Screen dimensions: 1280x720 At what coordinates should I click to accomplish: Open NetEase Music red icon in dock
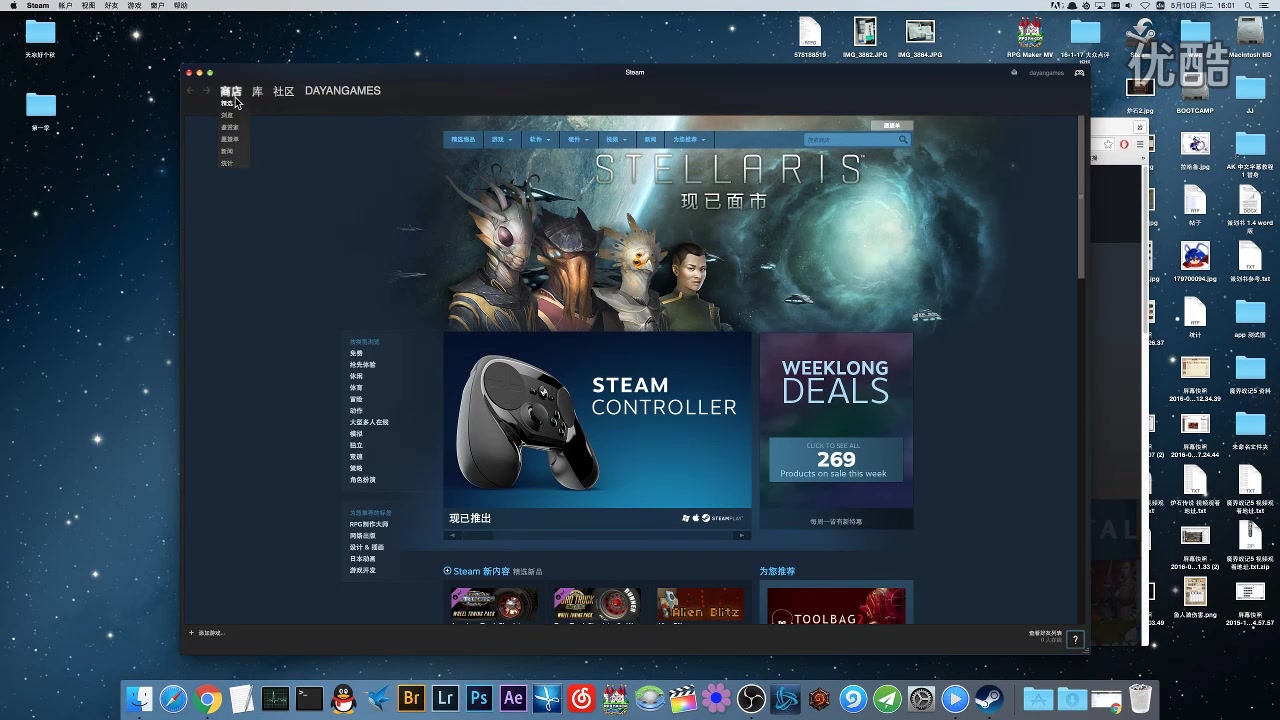coord(581,699)
